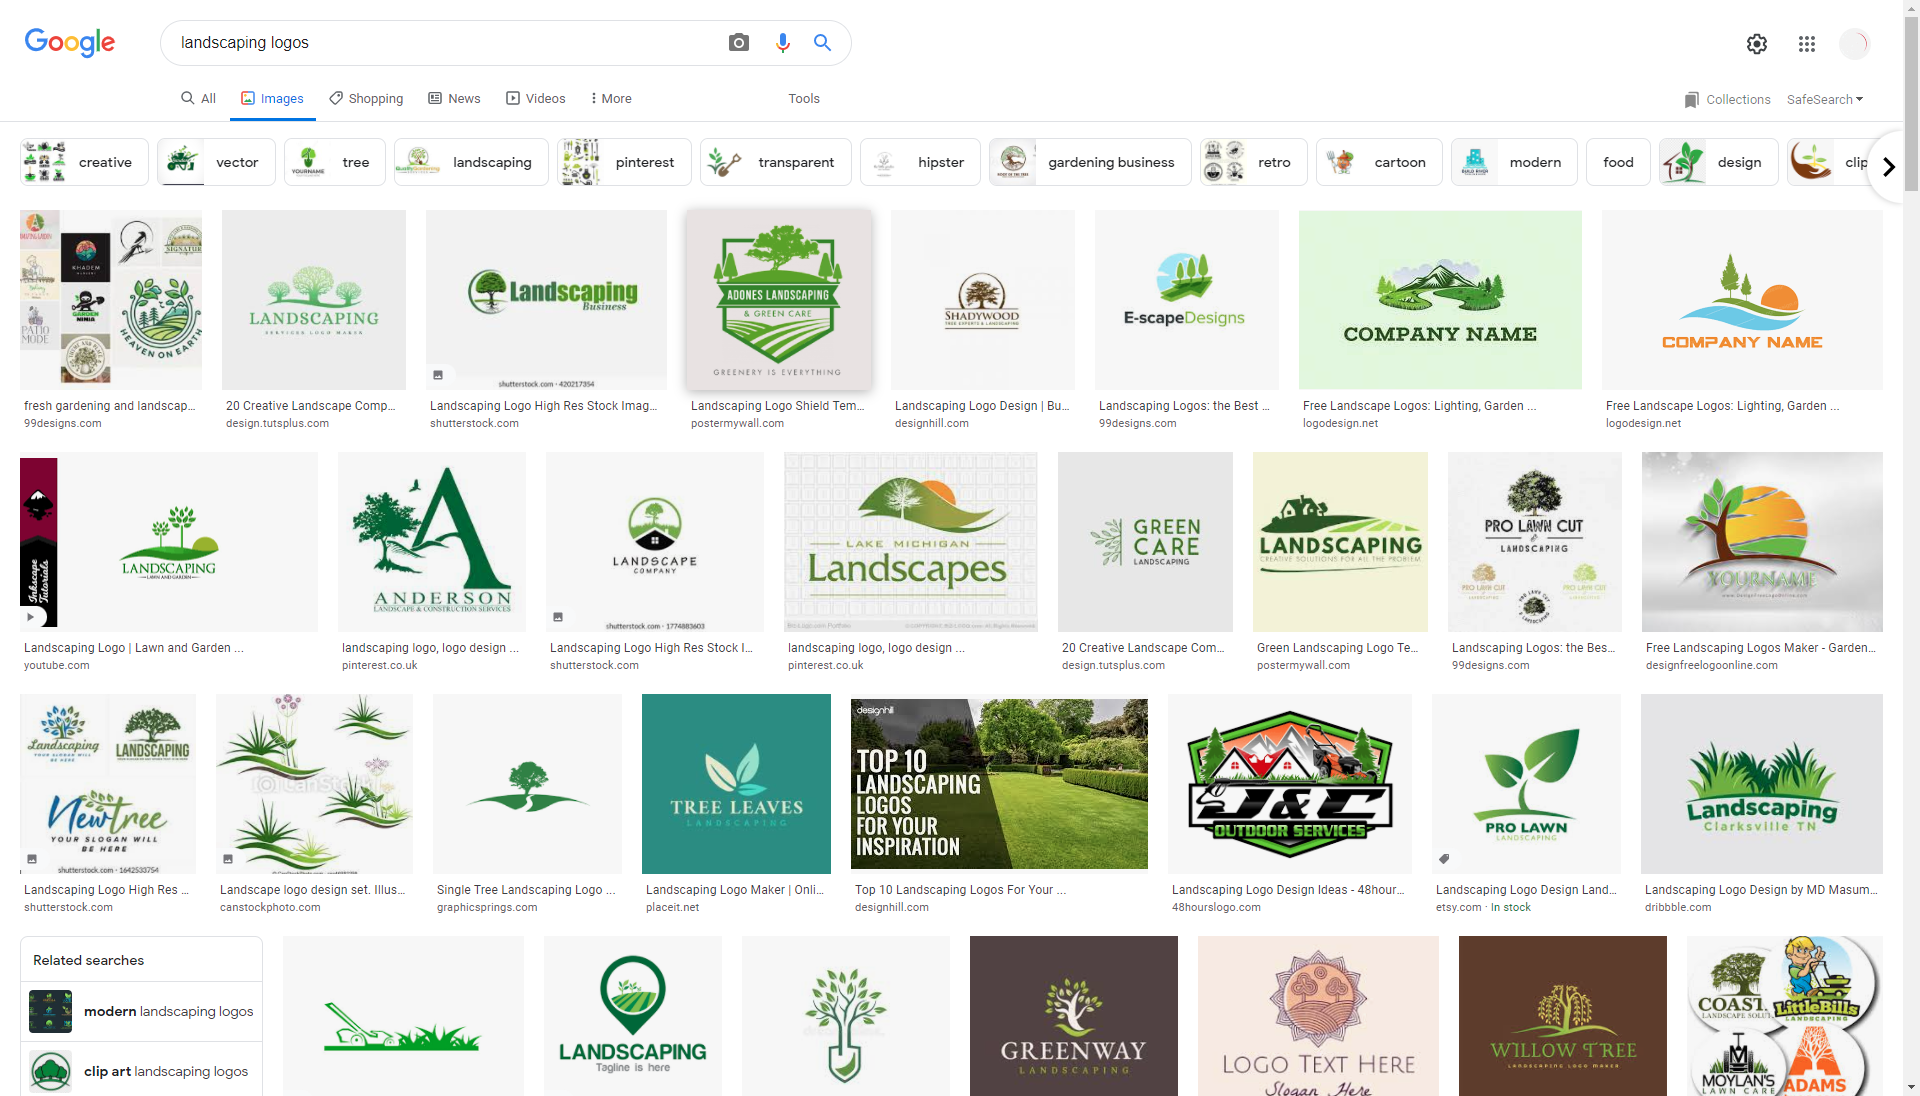Click stock image badge on Landscaping Business result
1920x1096 pixels.
pyautogui.click(x=438, y=375)
